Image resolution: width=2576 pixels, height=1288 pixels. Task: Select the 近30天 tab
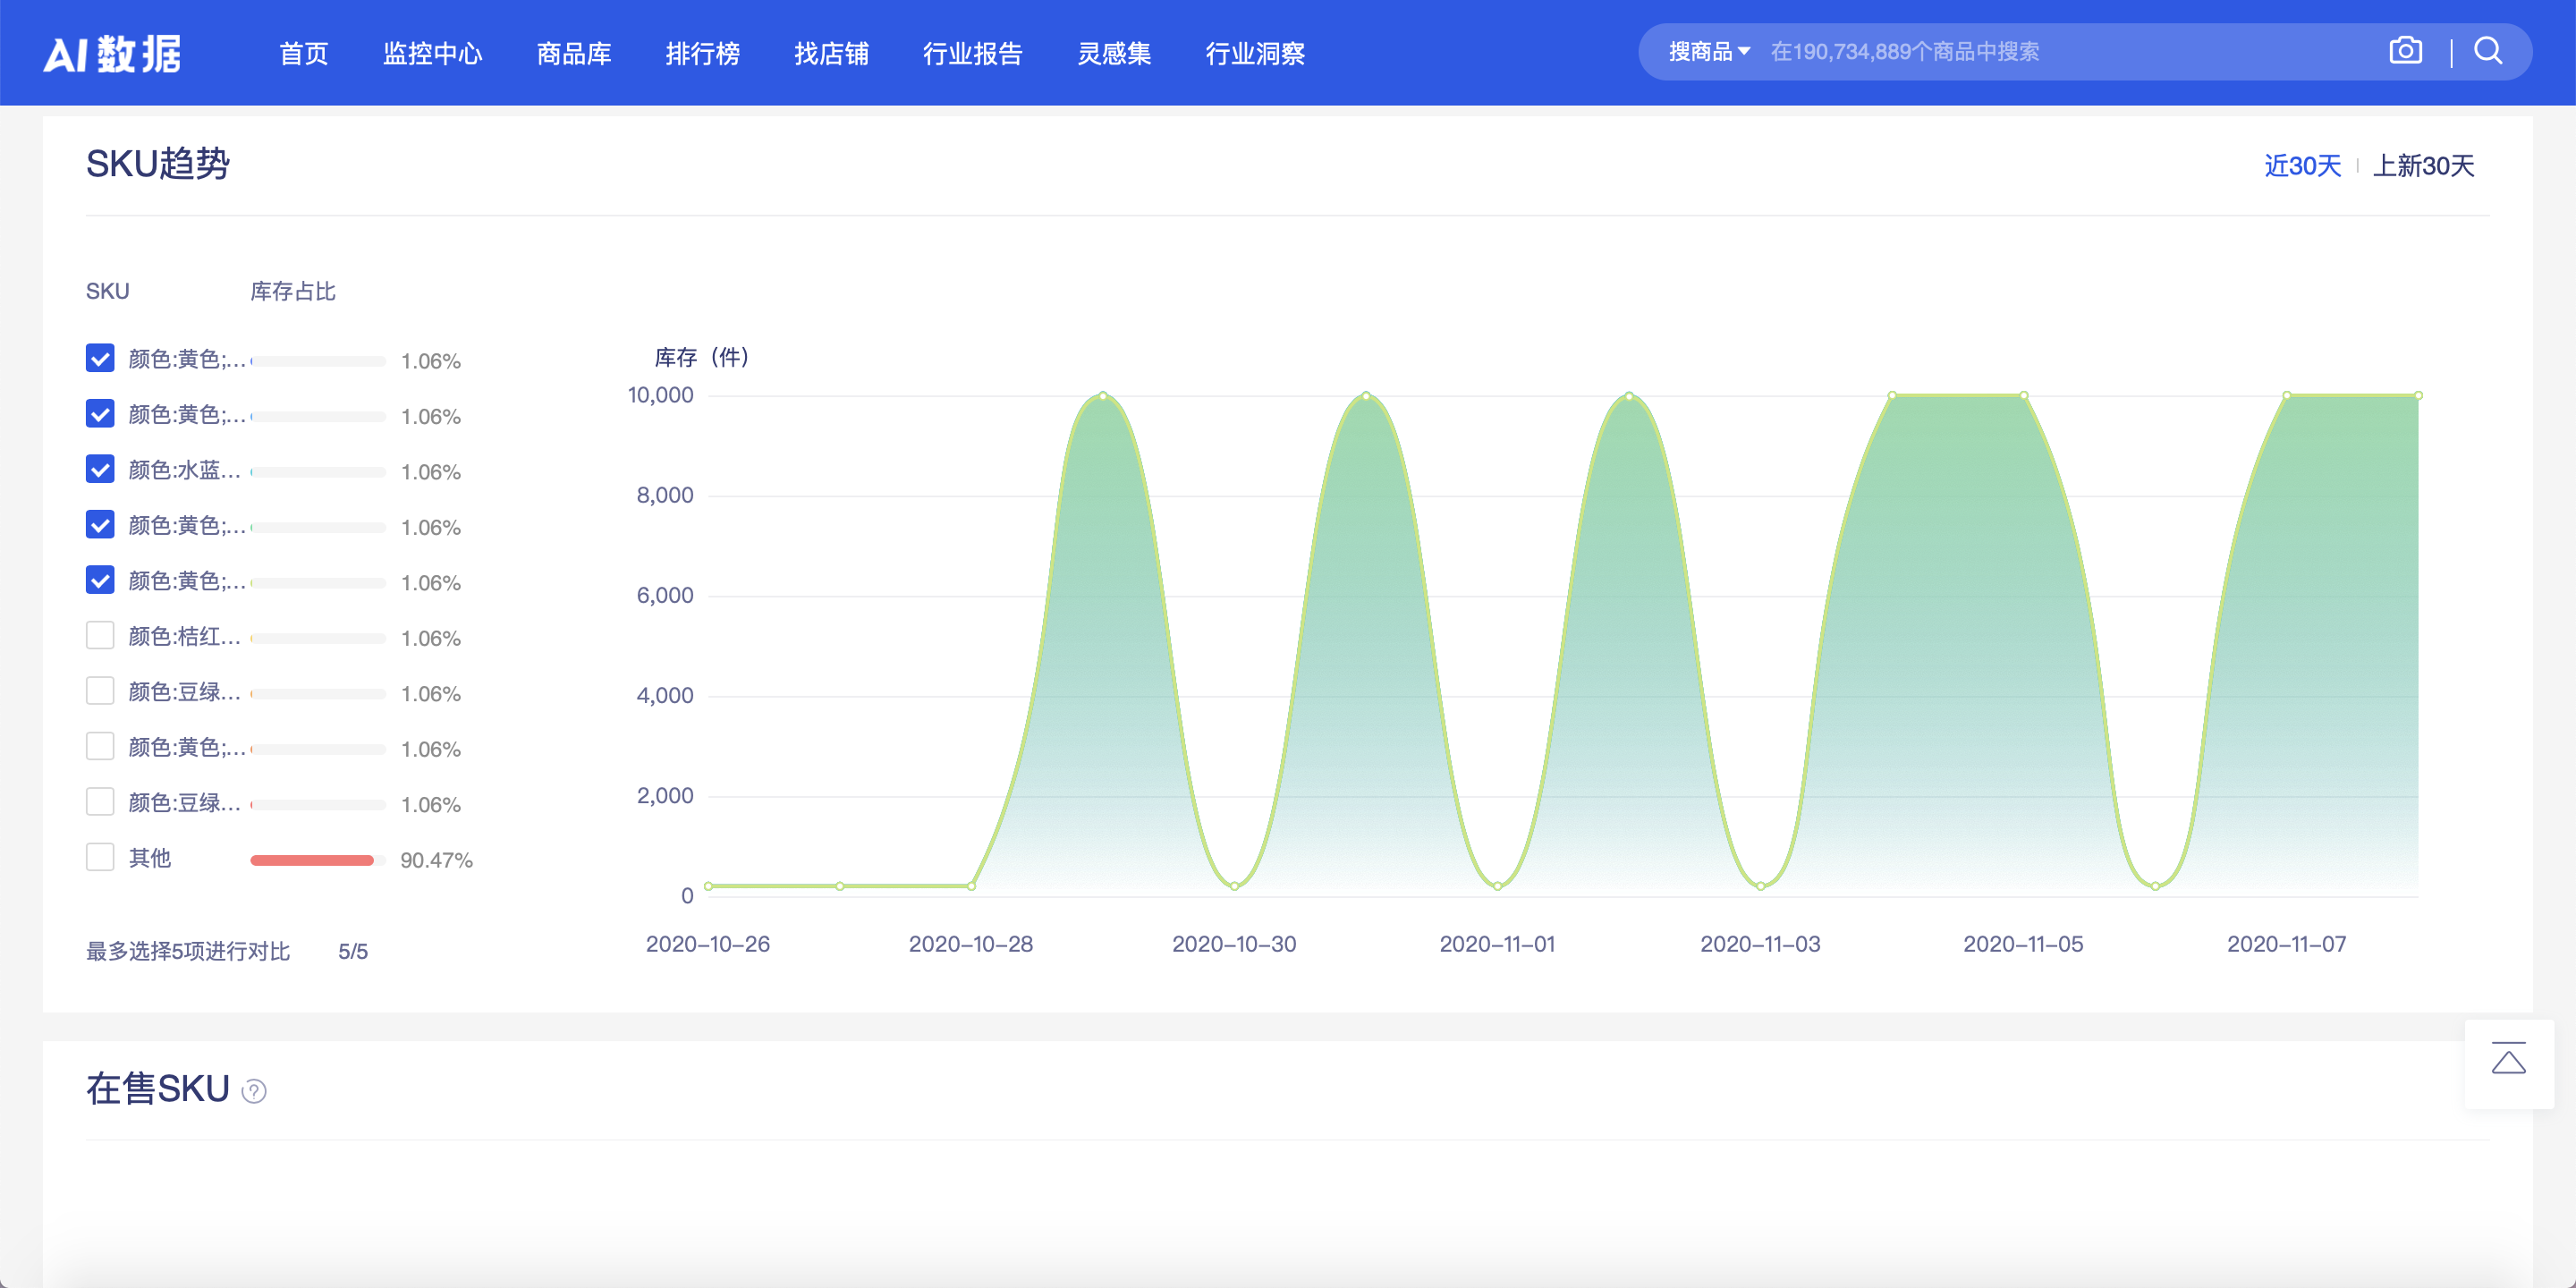(2302, 166)
